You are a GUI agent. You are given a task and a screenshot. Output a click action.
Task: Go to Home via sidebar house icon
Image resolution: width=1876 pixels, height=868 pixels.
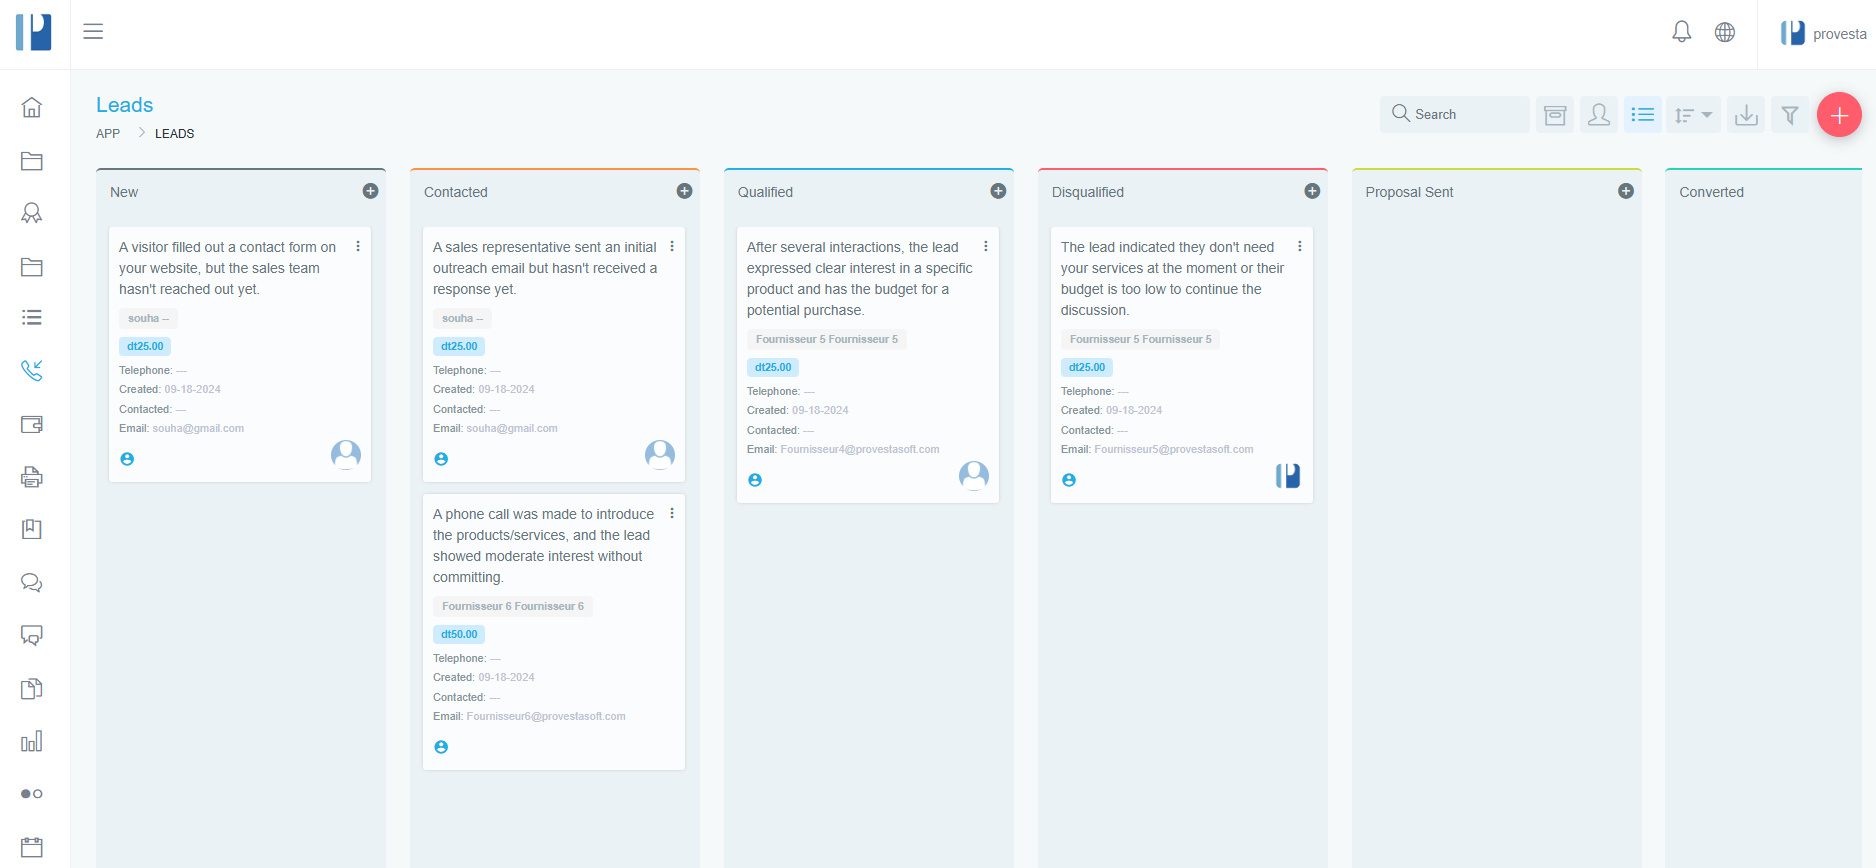point(32,107)
